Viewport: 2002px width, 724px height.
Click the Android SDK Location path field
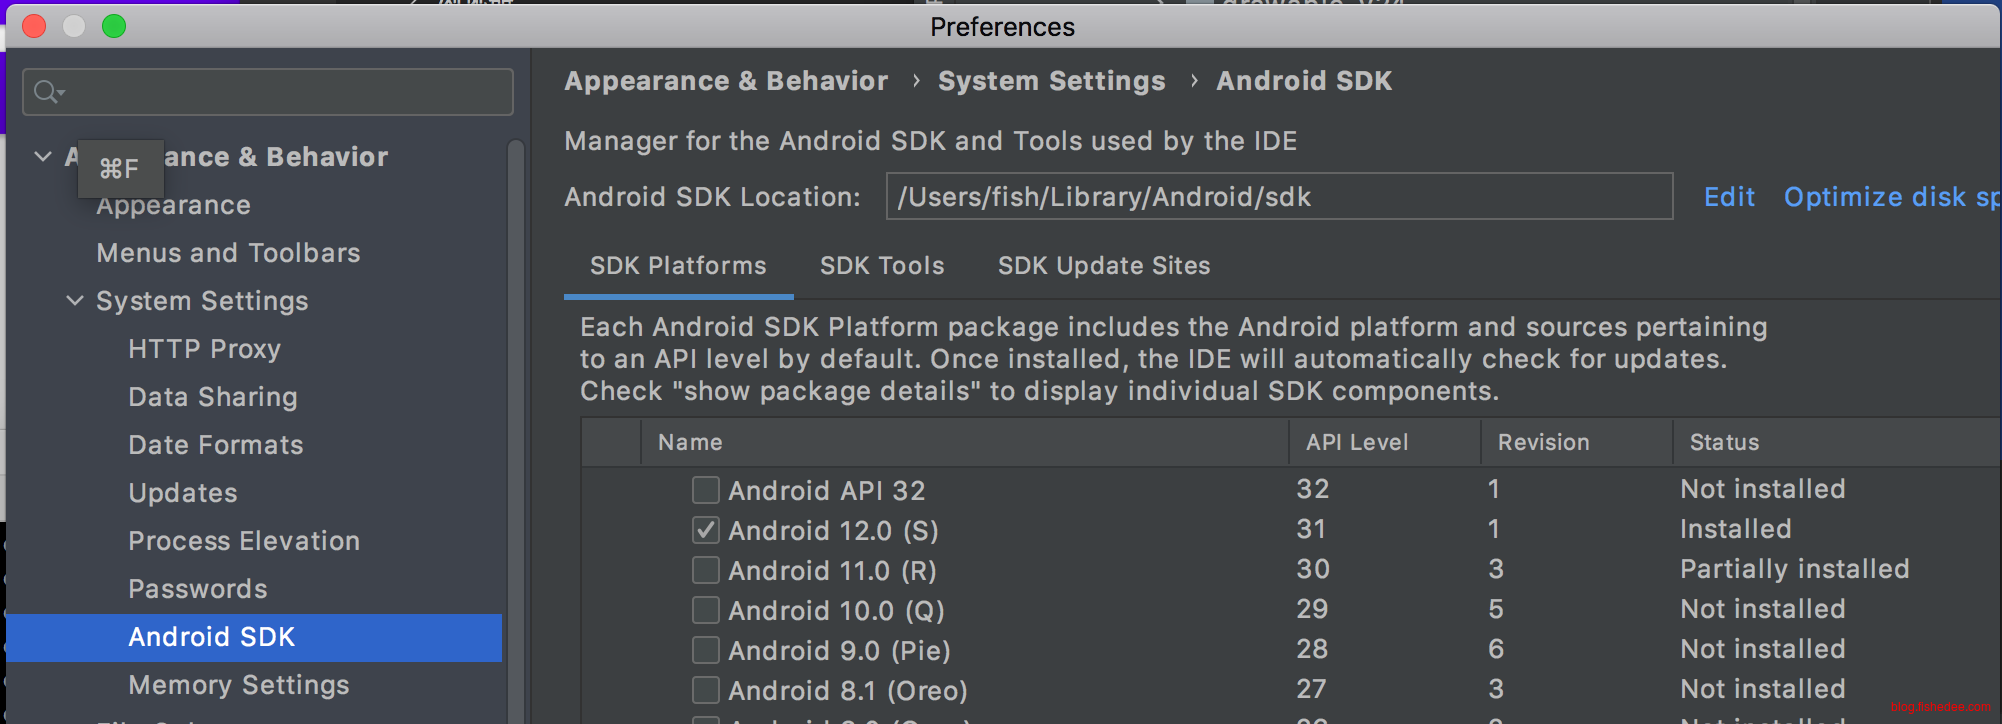coord(1278,197)
